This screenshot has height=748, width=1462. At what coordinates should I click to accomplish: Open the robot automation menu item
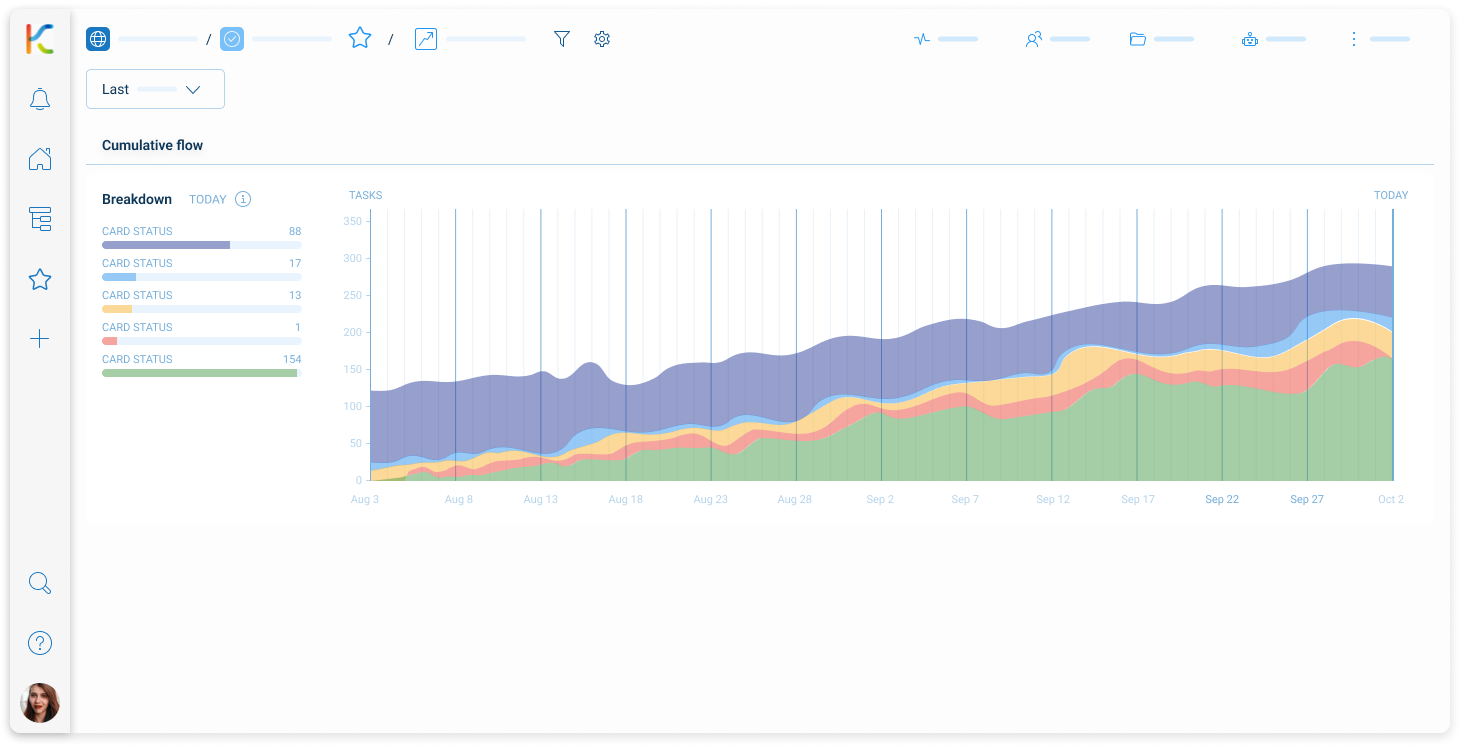tap(1250, 39)
